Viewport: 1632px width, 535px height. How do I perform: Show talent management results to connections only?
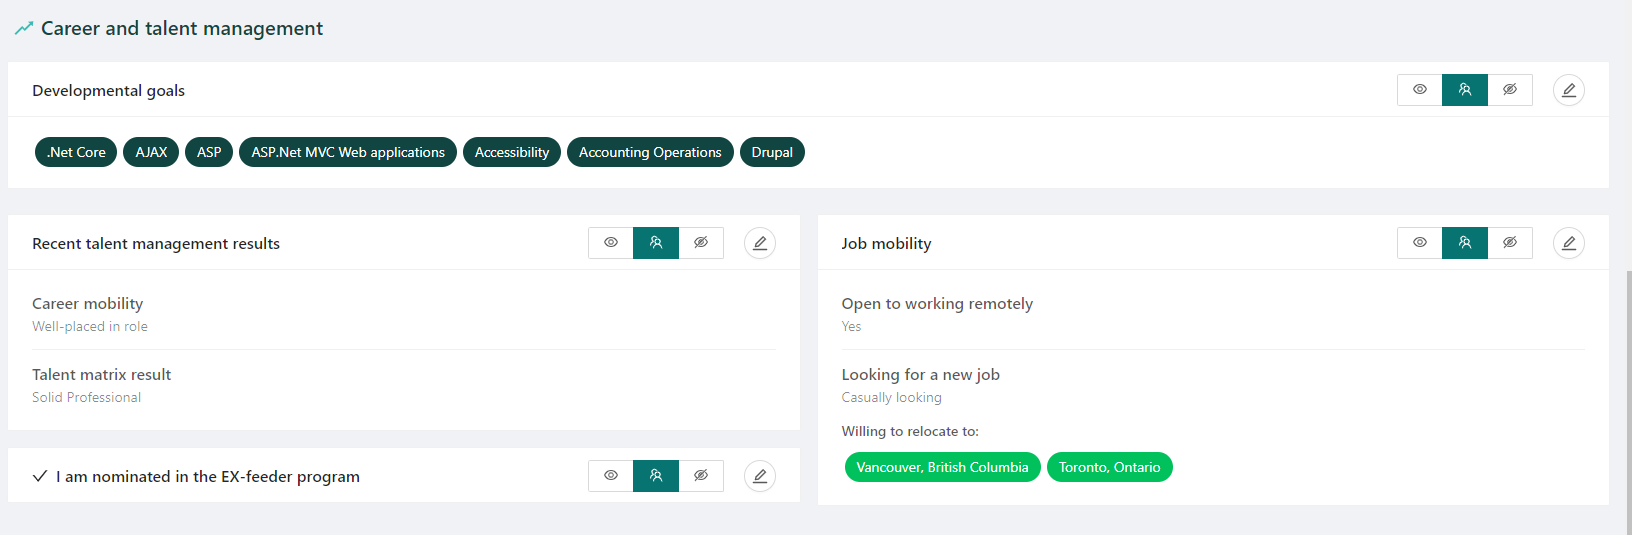pos(656,243)
